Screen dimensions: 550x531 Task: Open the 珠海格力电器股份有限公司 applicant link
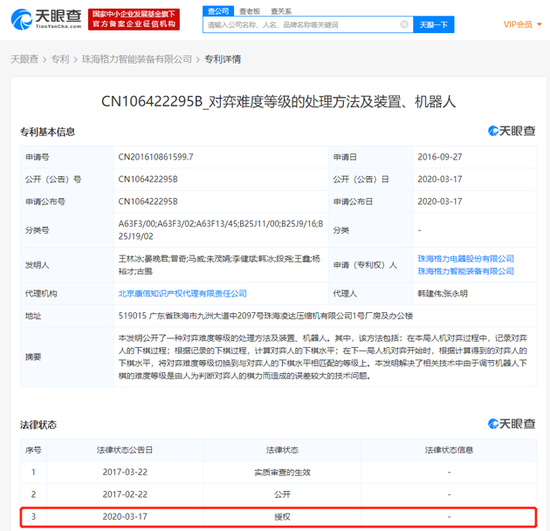tap(466, 258)
